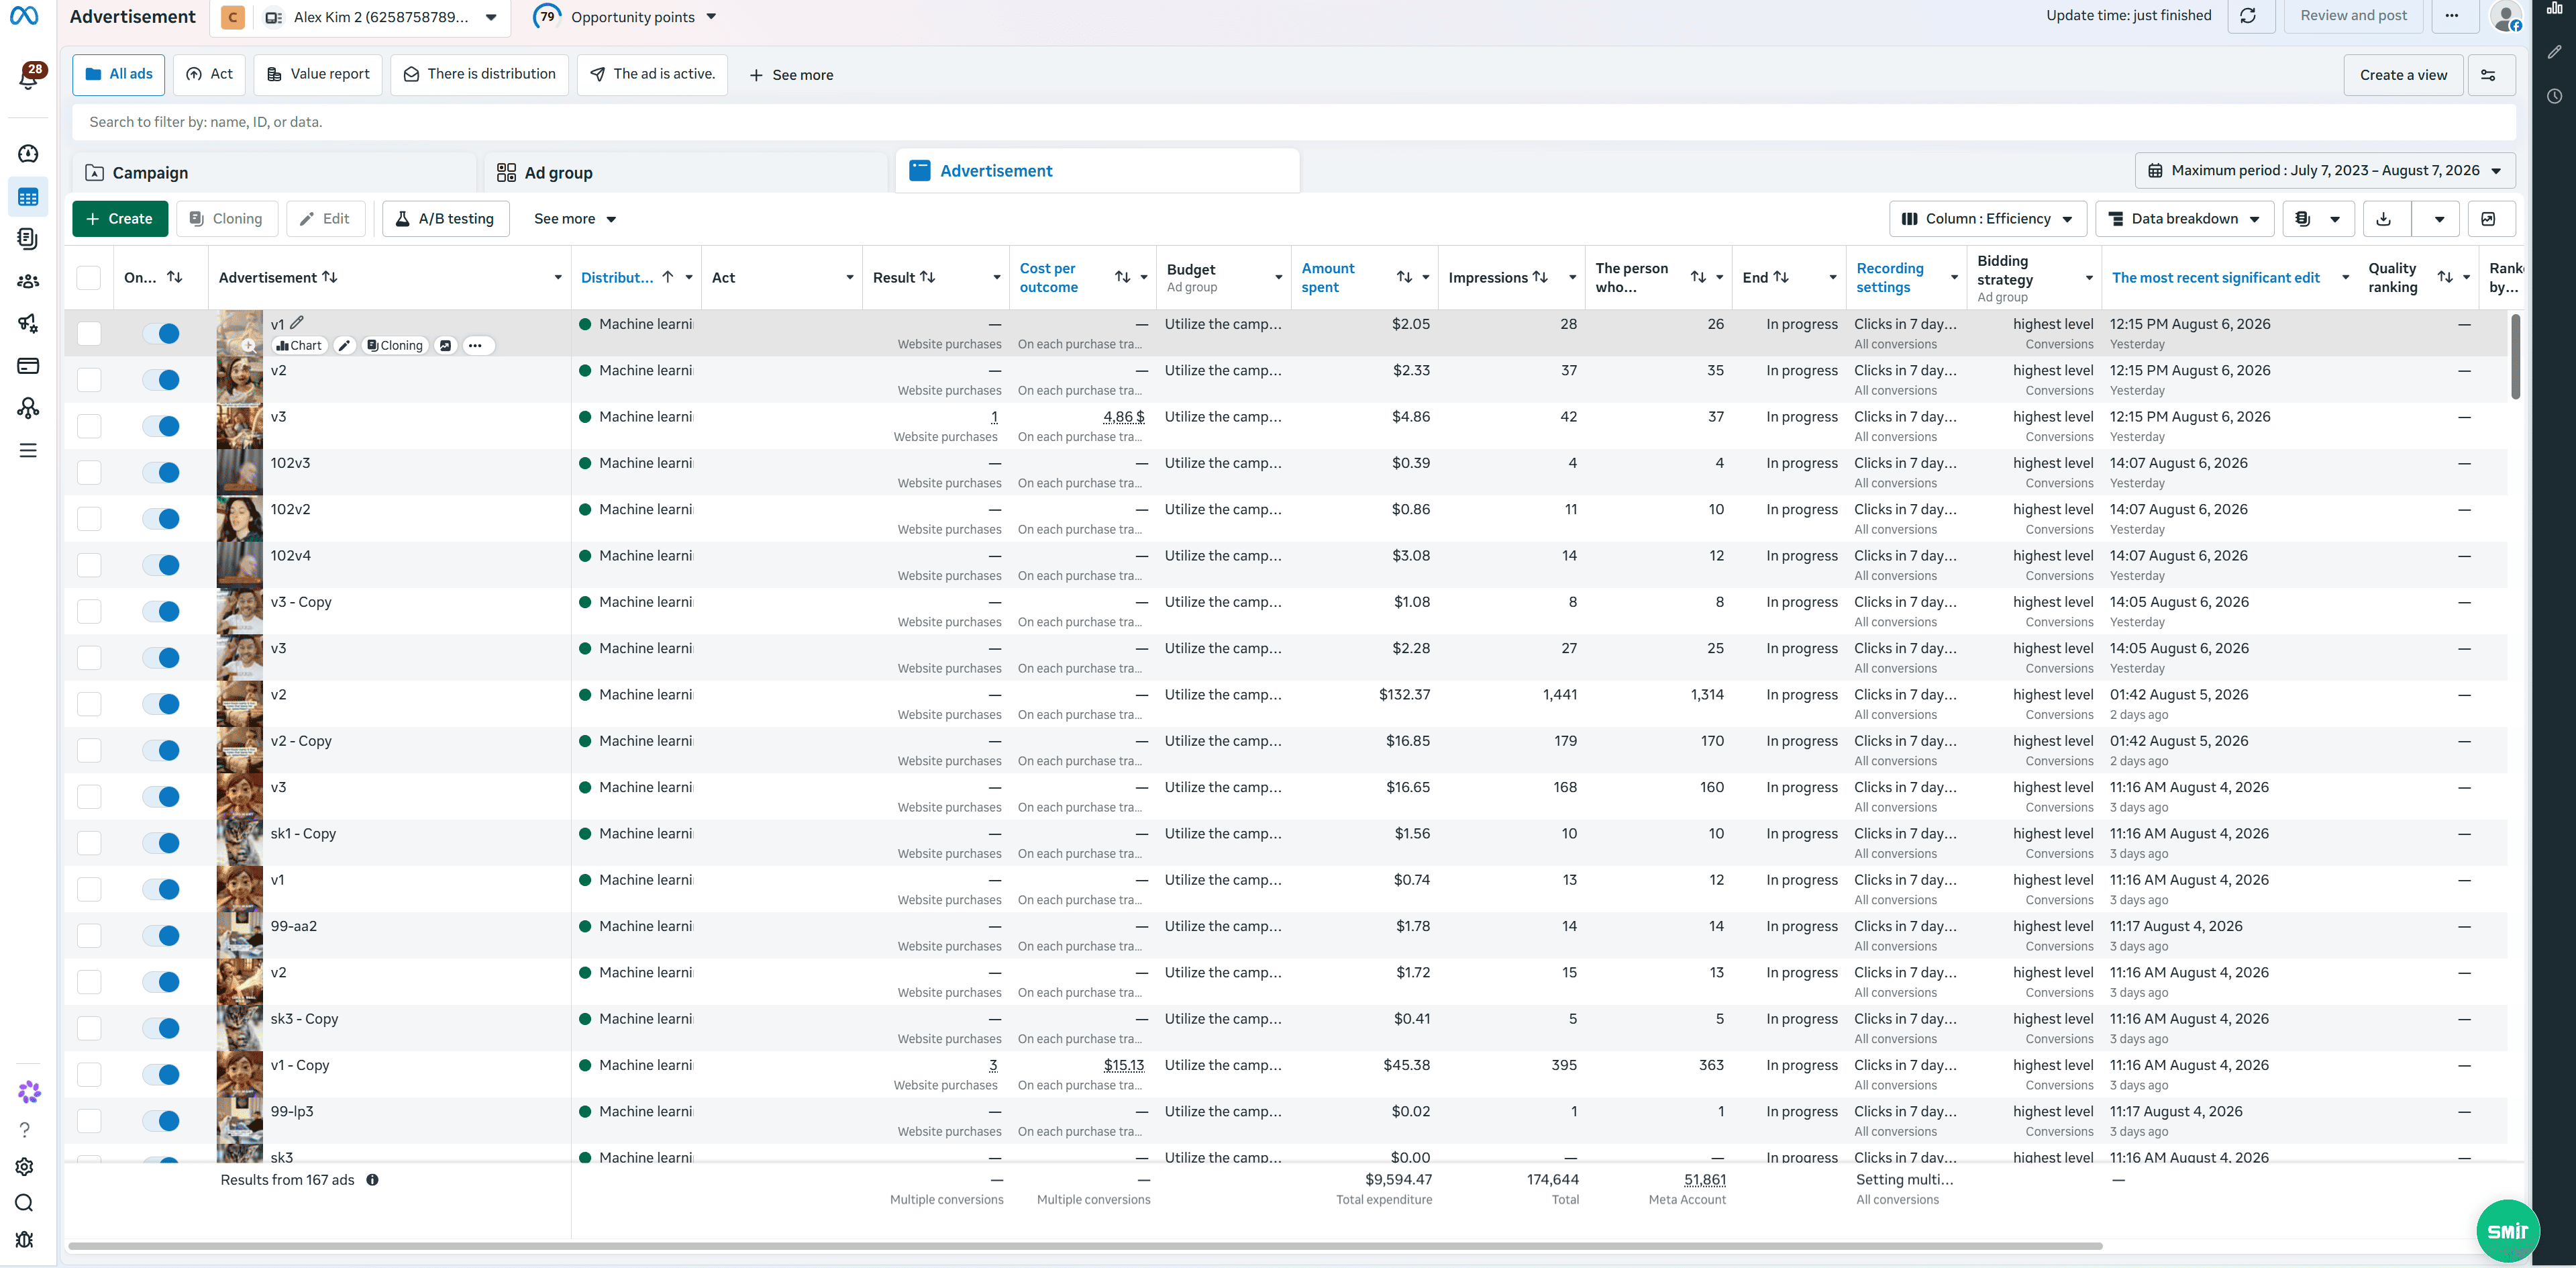Open the bug report icon in the sidebar

pos(25,1240)
